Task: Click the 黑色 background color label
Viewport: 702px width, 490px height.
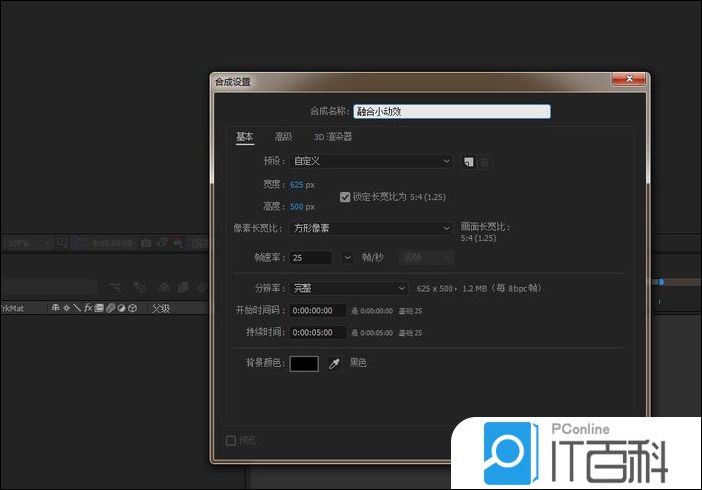Action: pyautogui.click(x=358, y=363)
